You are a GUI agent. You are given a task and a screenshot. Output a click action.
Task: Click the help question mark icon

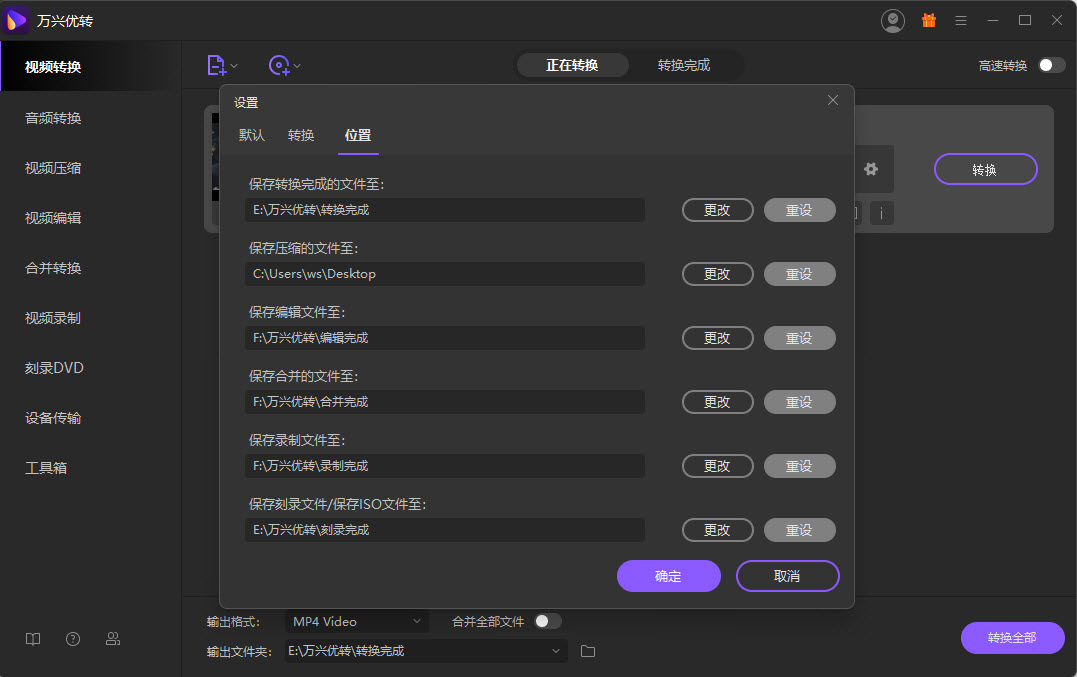[72, 638]
